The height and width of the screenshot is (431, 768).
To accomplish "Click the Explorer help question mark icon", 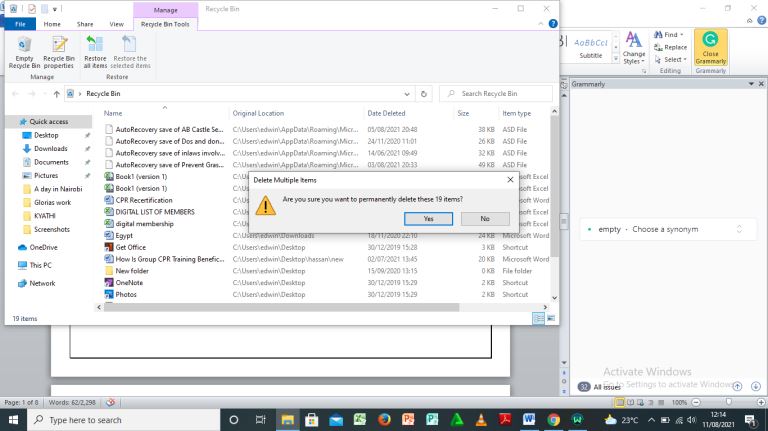I will (553, 24).
